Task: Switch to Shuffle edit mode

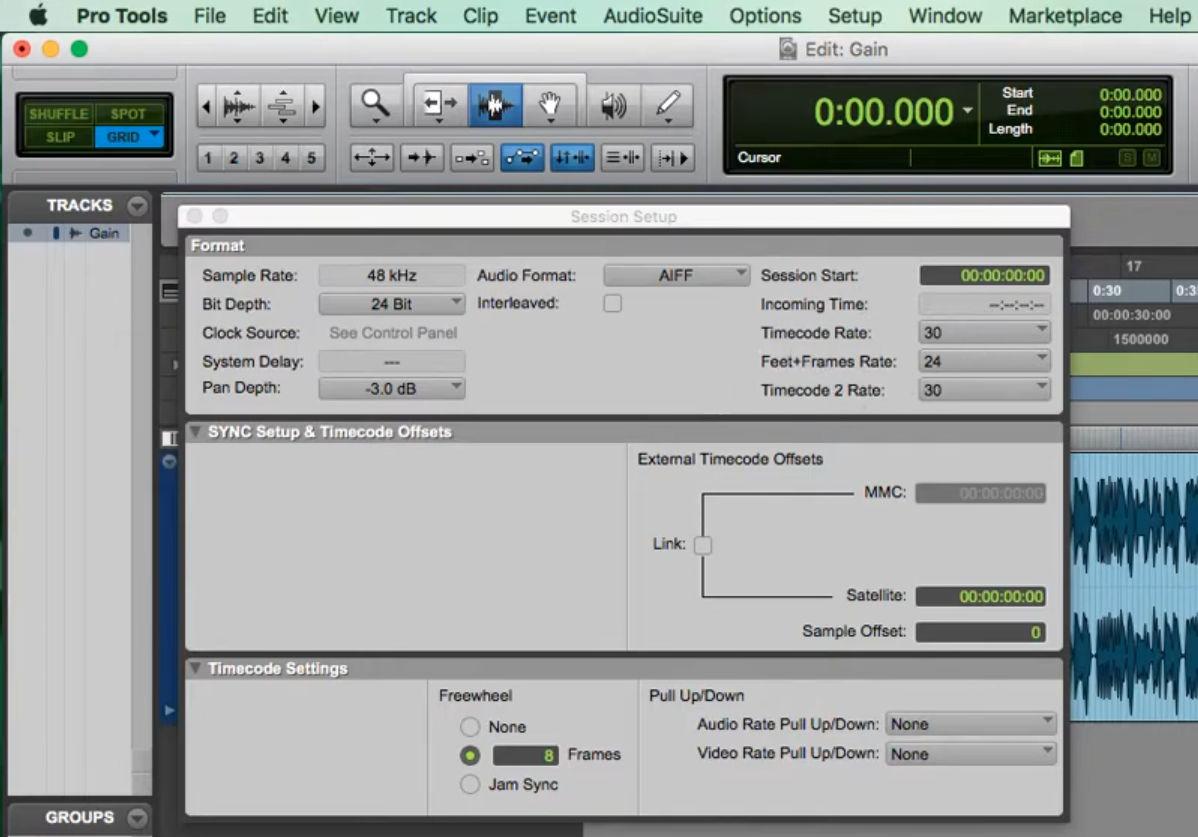Action: [x=57, y=113]
